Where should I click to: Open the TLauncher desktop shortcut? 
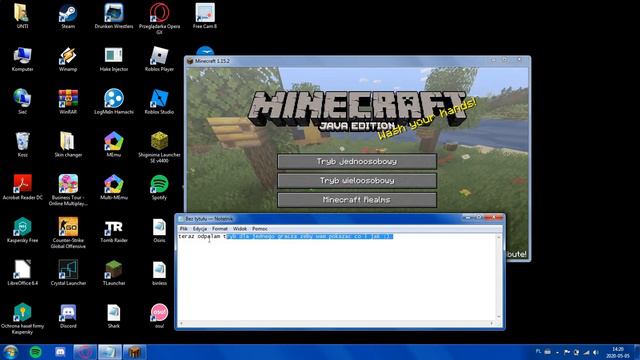pos(113,273)
